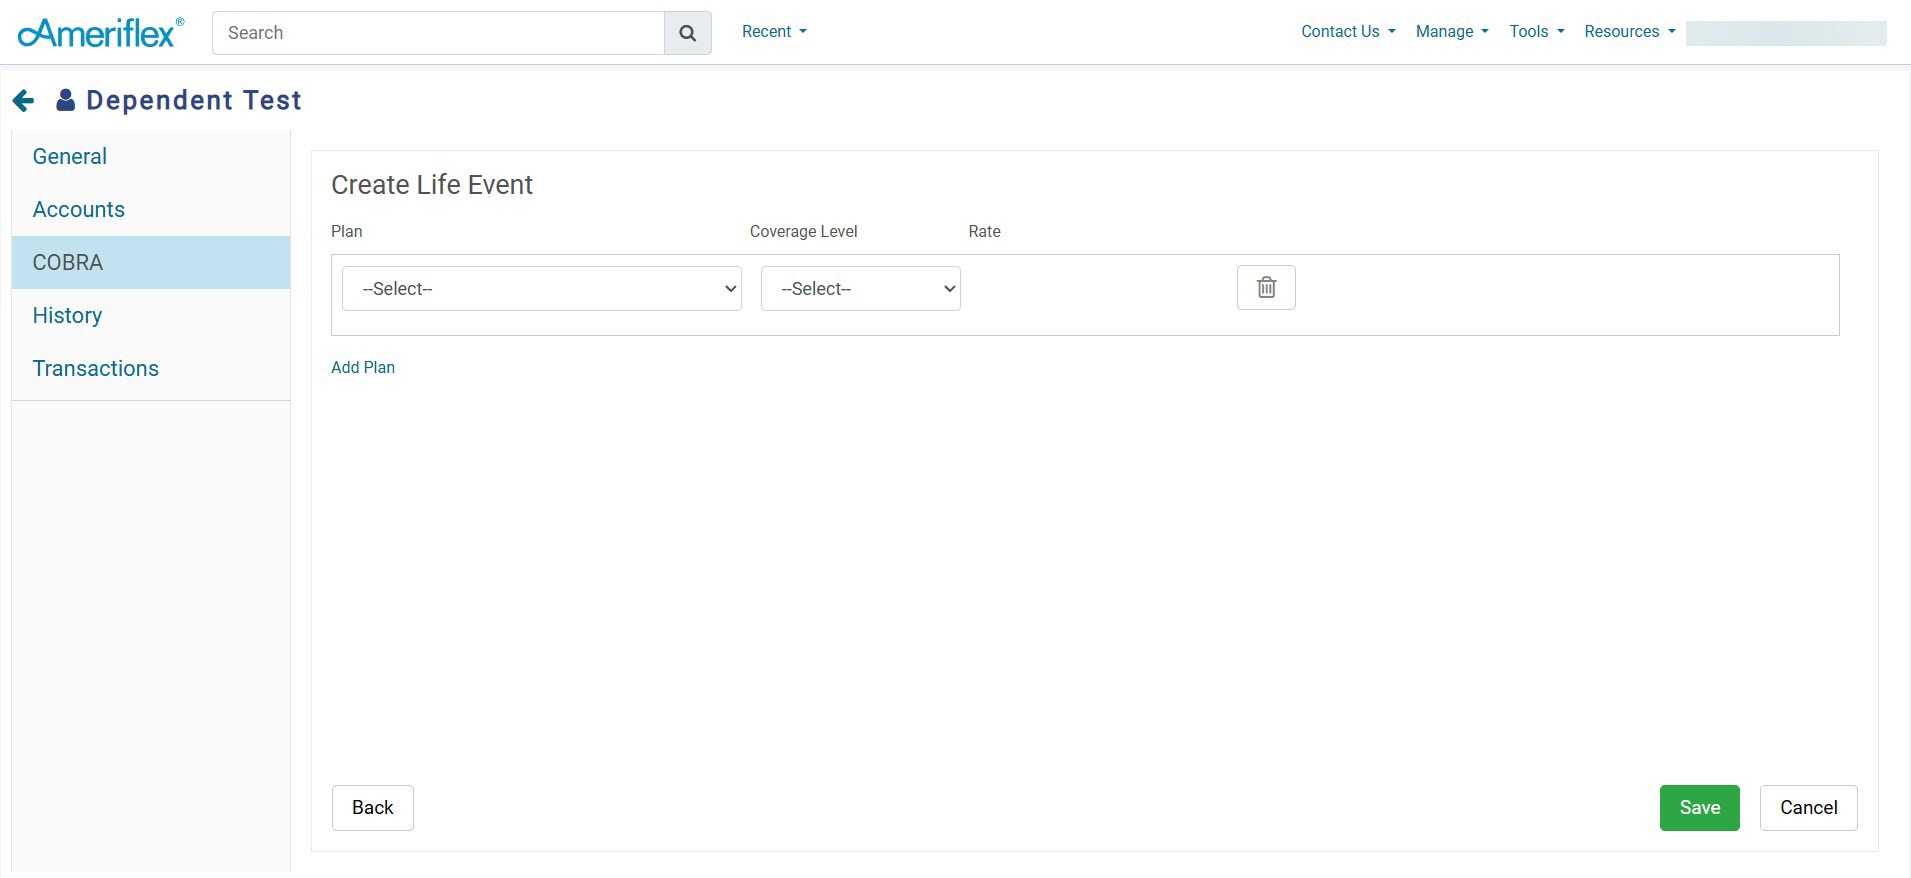Click the trash icon to delete plan row
Image resolution: width=1911 pixels, height=878 pixels.
(1266, 288)
